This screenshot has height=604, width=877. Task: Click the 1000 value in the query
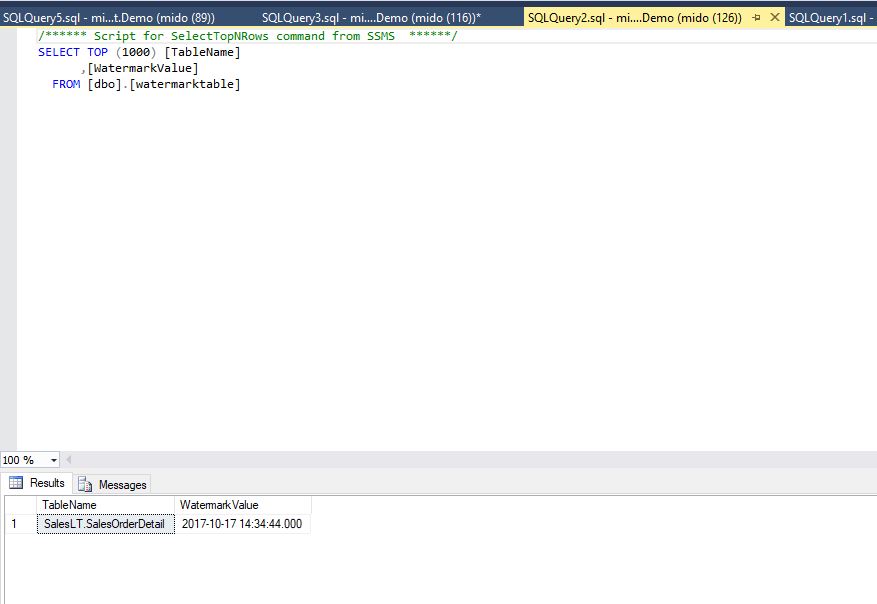click(x=136, y=52)
